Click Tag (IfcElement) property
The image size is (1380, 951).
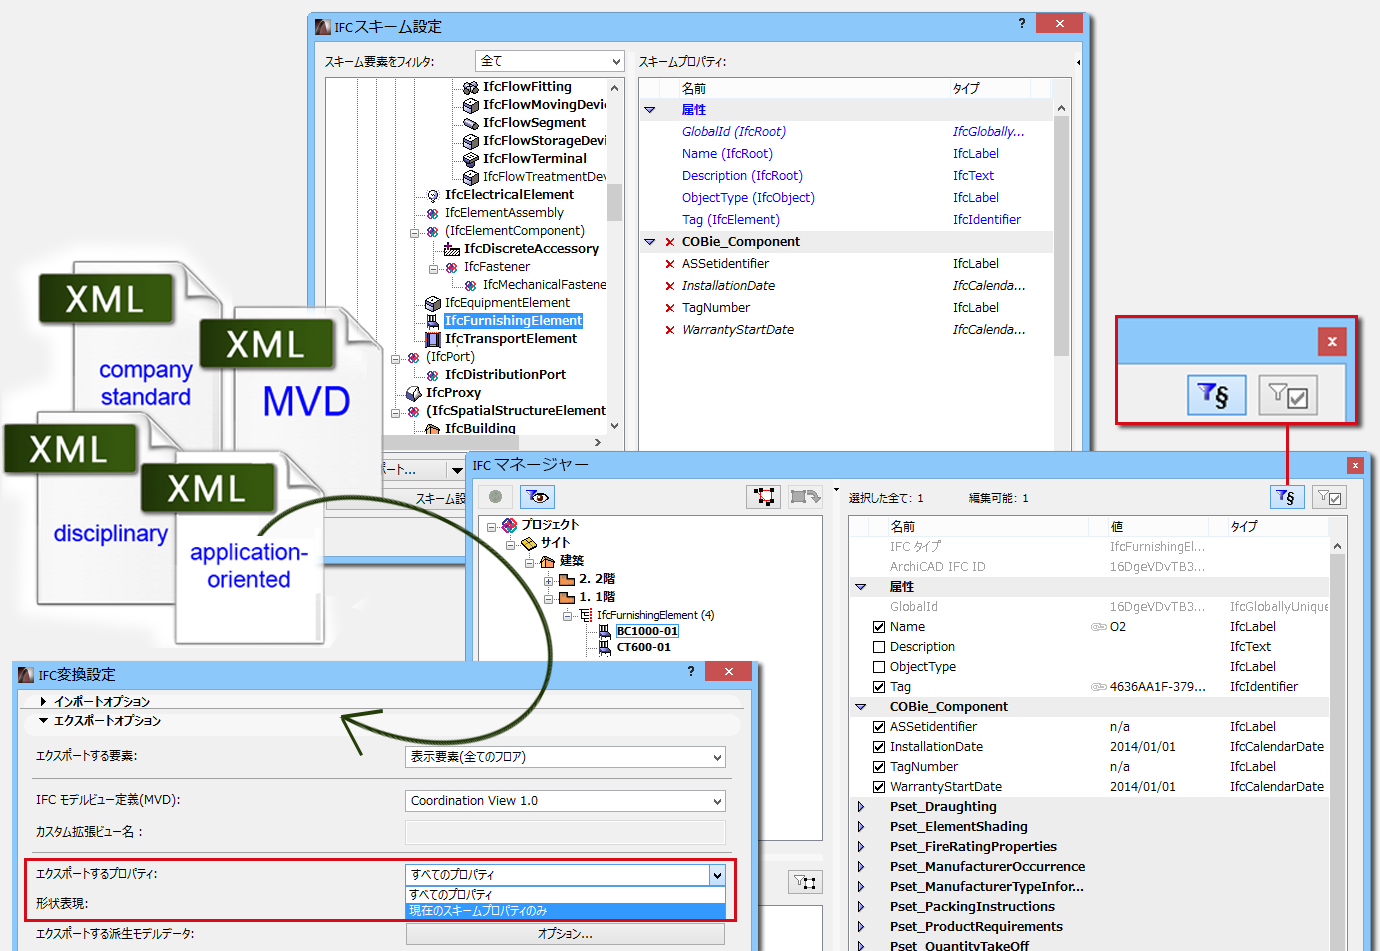[x=731, y=220]
